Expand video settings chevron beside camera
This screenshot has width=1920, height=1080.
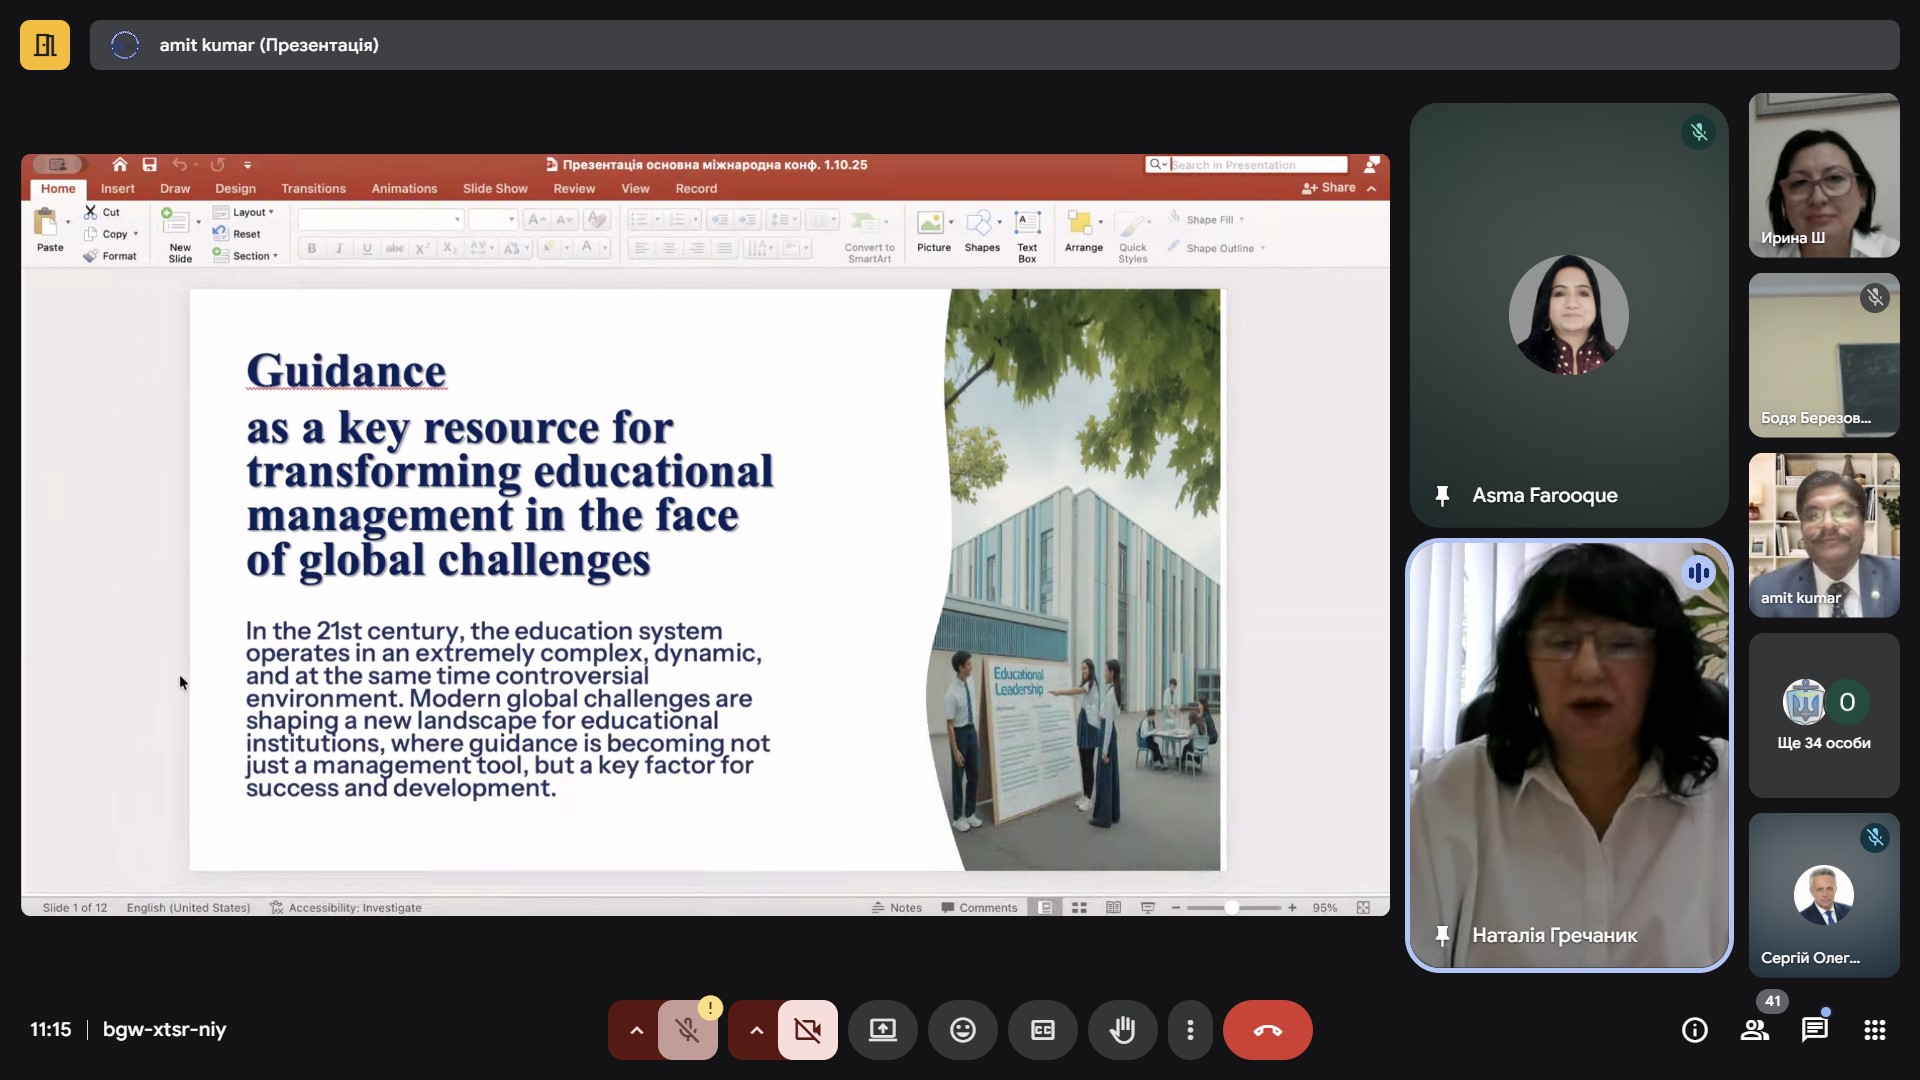(x=756, y=1030)
